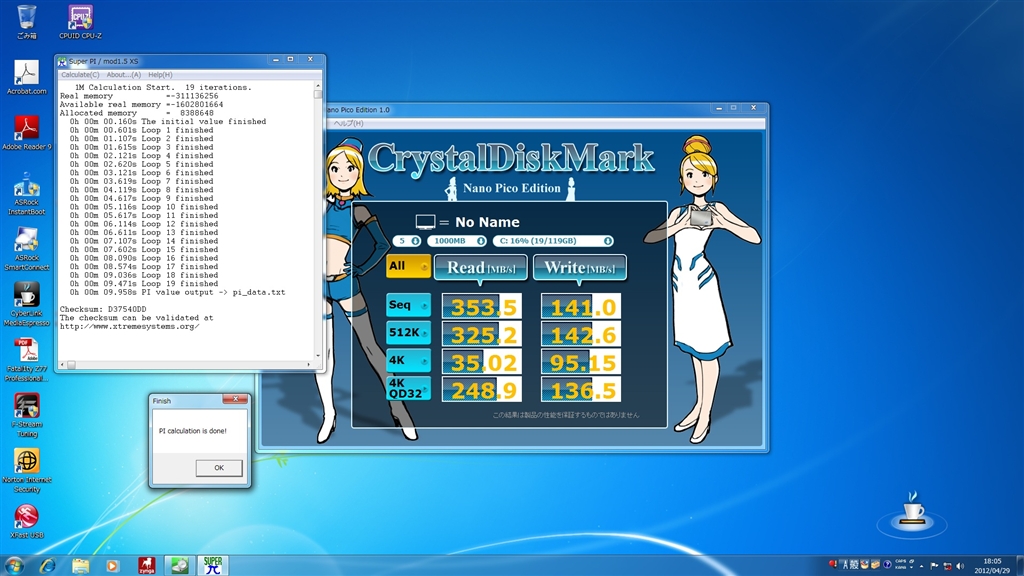Viewport: 1024px width, 576px height.
Task: Click the Super PI horizontal scrollbar left arrow
Action: click(x=63, y=364)
